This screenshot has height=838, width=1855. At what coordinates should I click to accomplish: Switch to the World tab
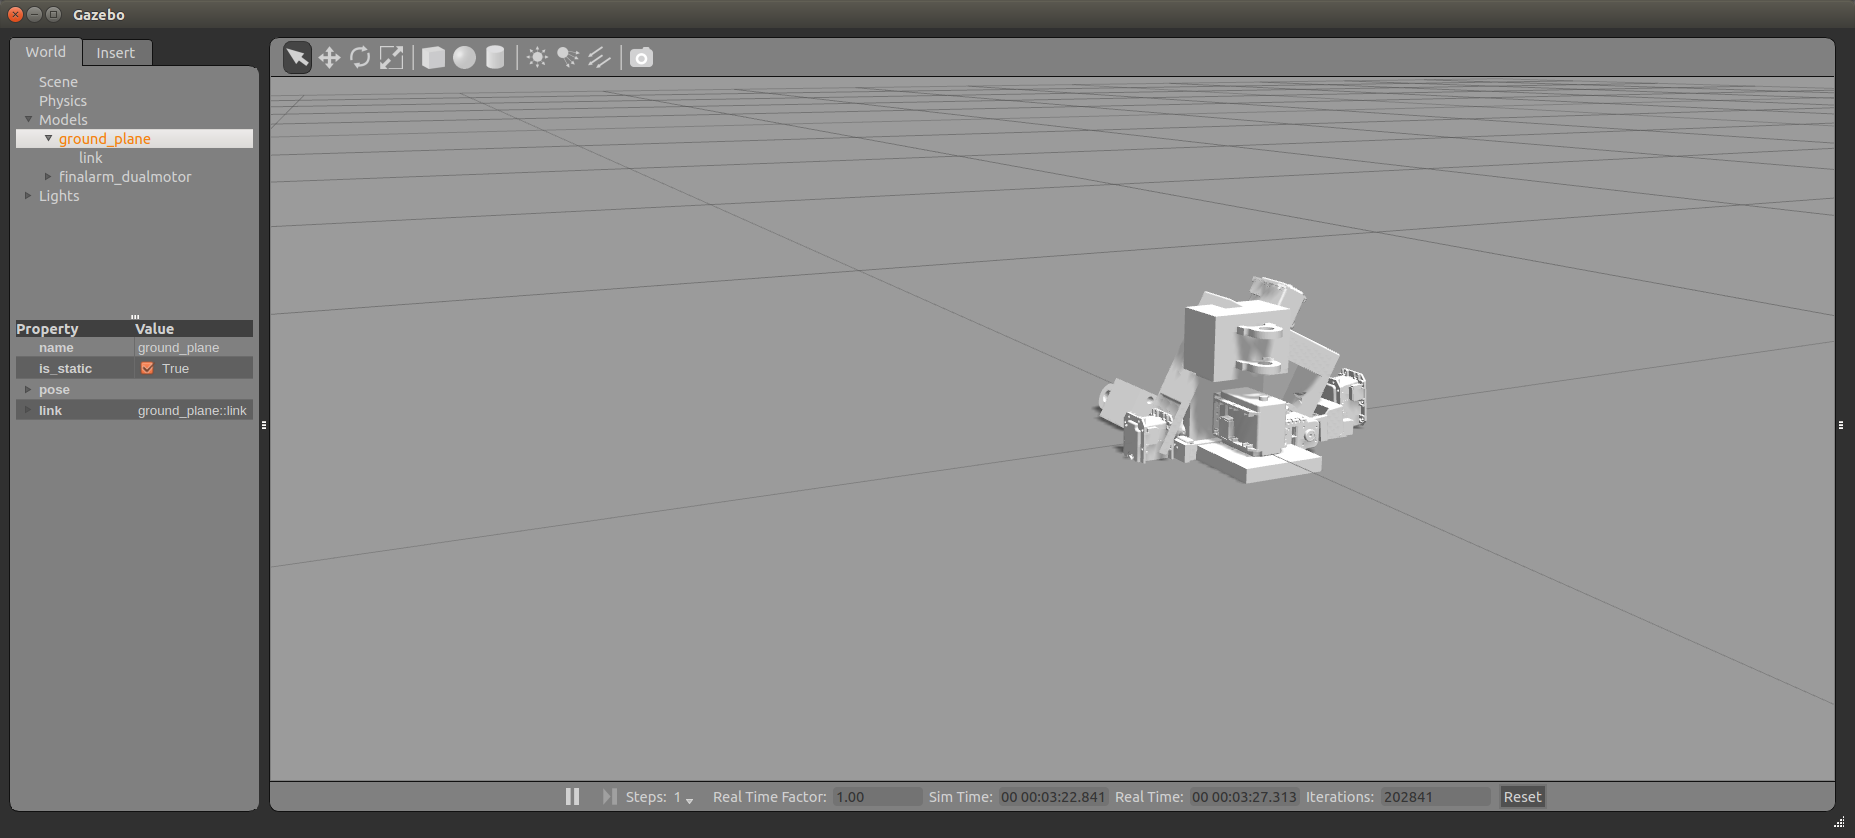coord(46,52)
